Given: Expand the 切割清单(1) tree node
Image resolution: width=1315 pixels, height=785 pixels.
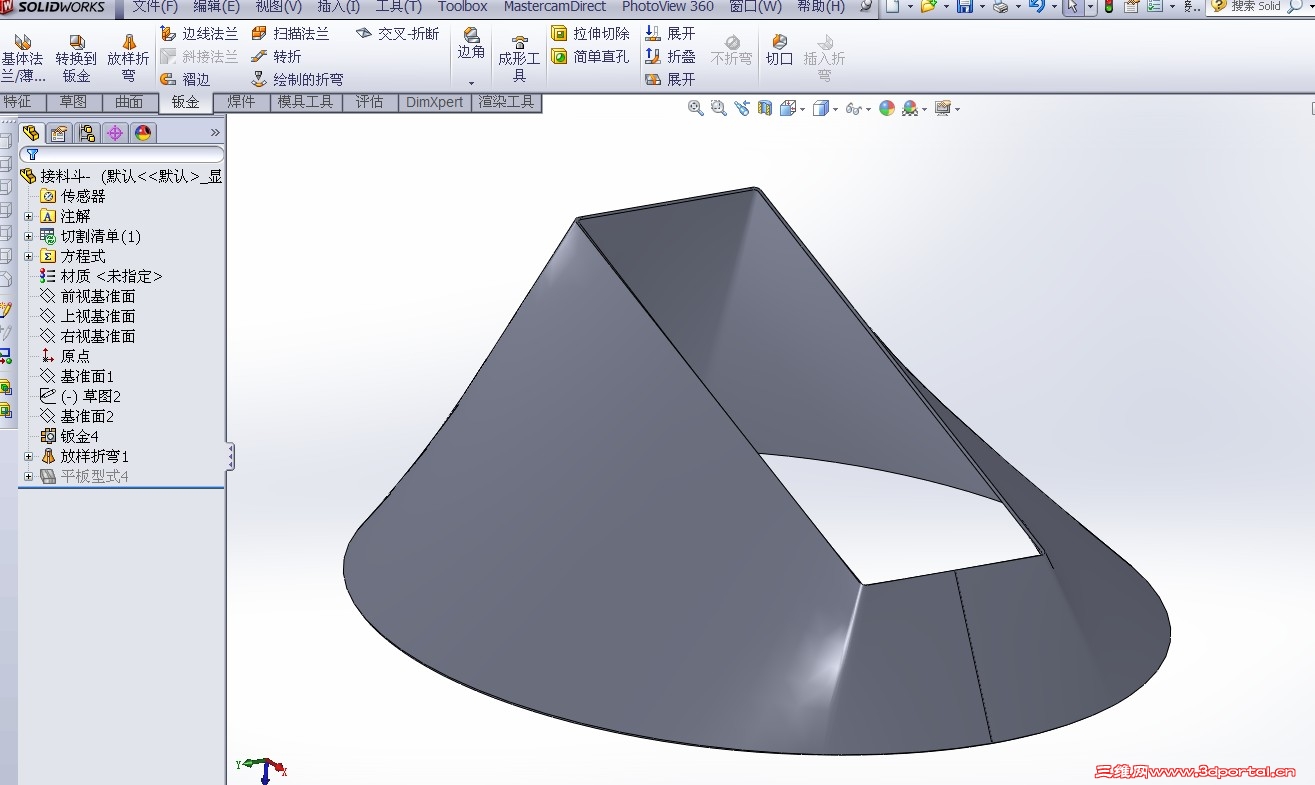Looking at the screenshot, I should tap(28, 236).
